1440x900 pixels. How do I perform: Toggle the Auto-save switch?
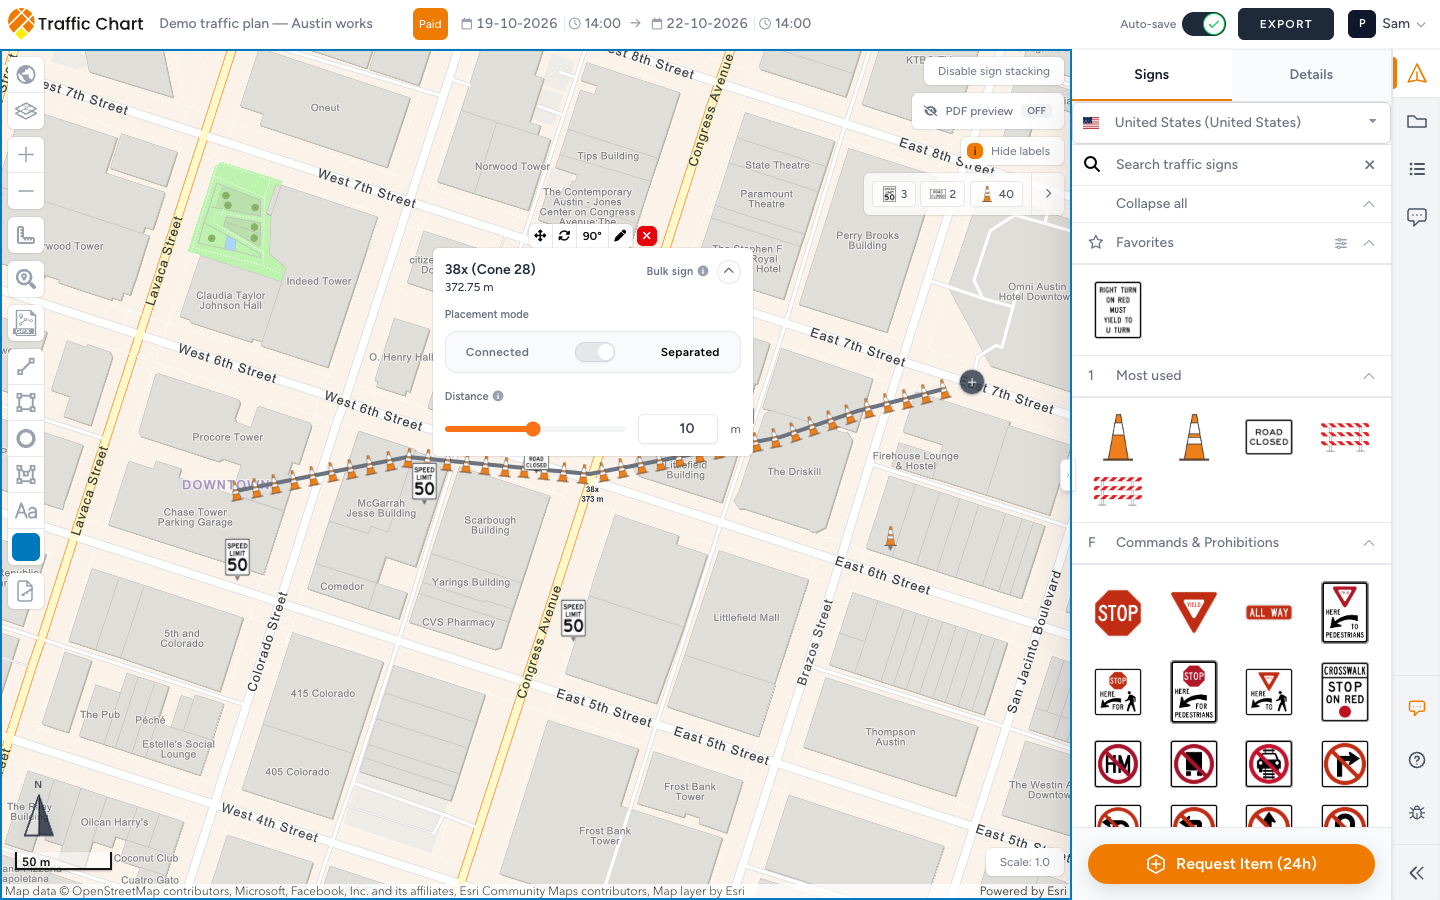point(1204,24)
